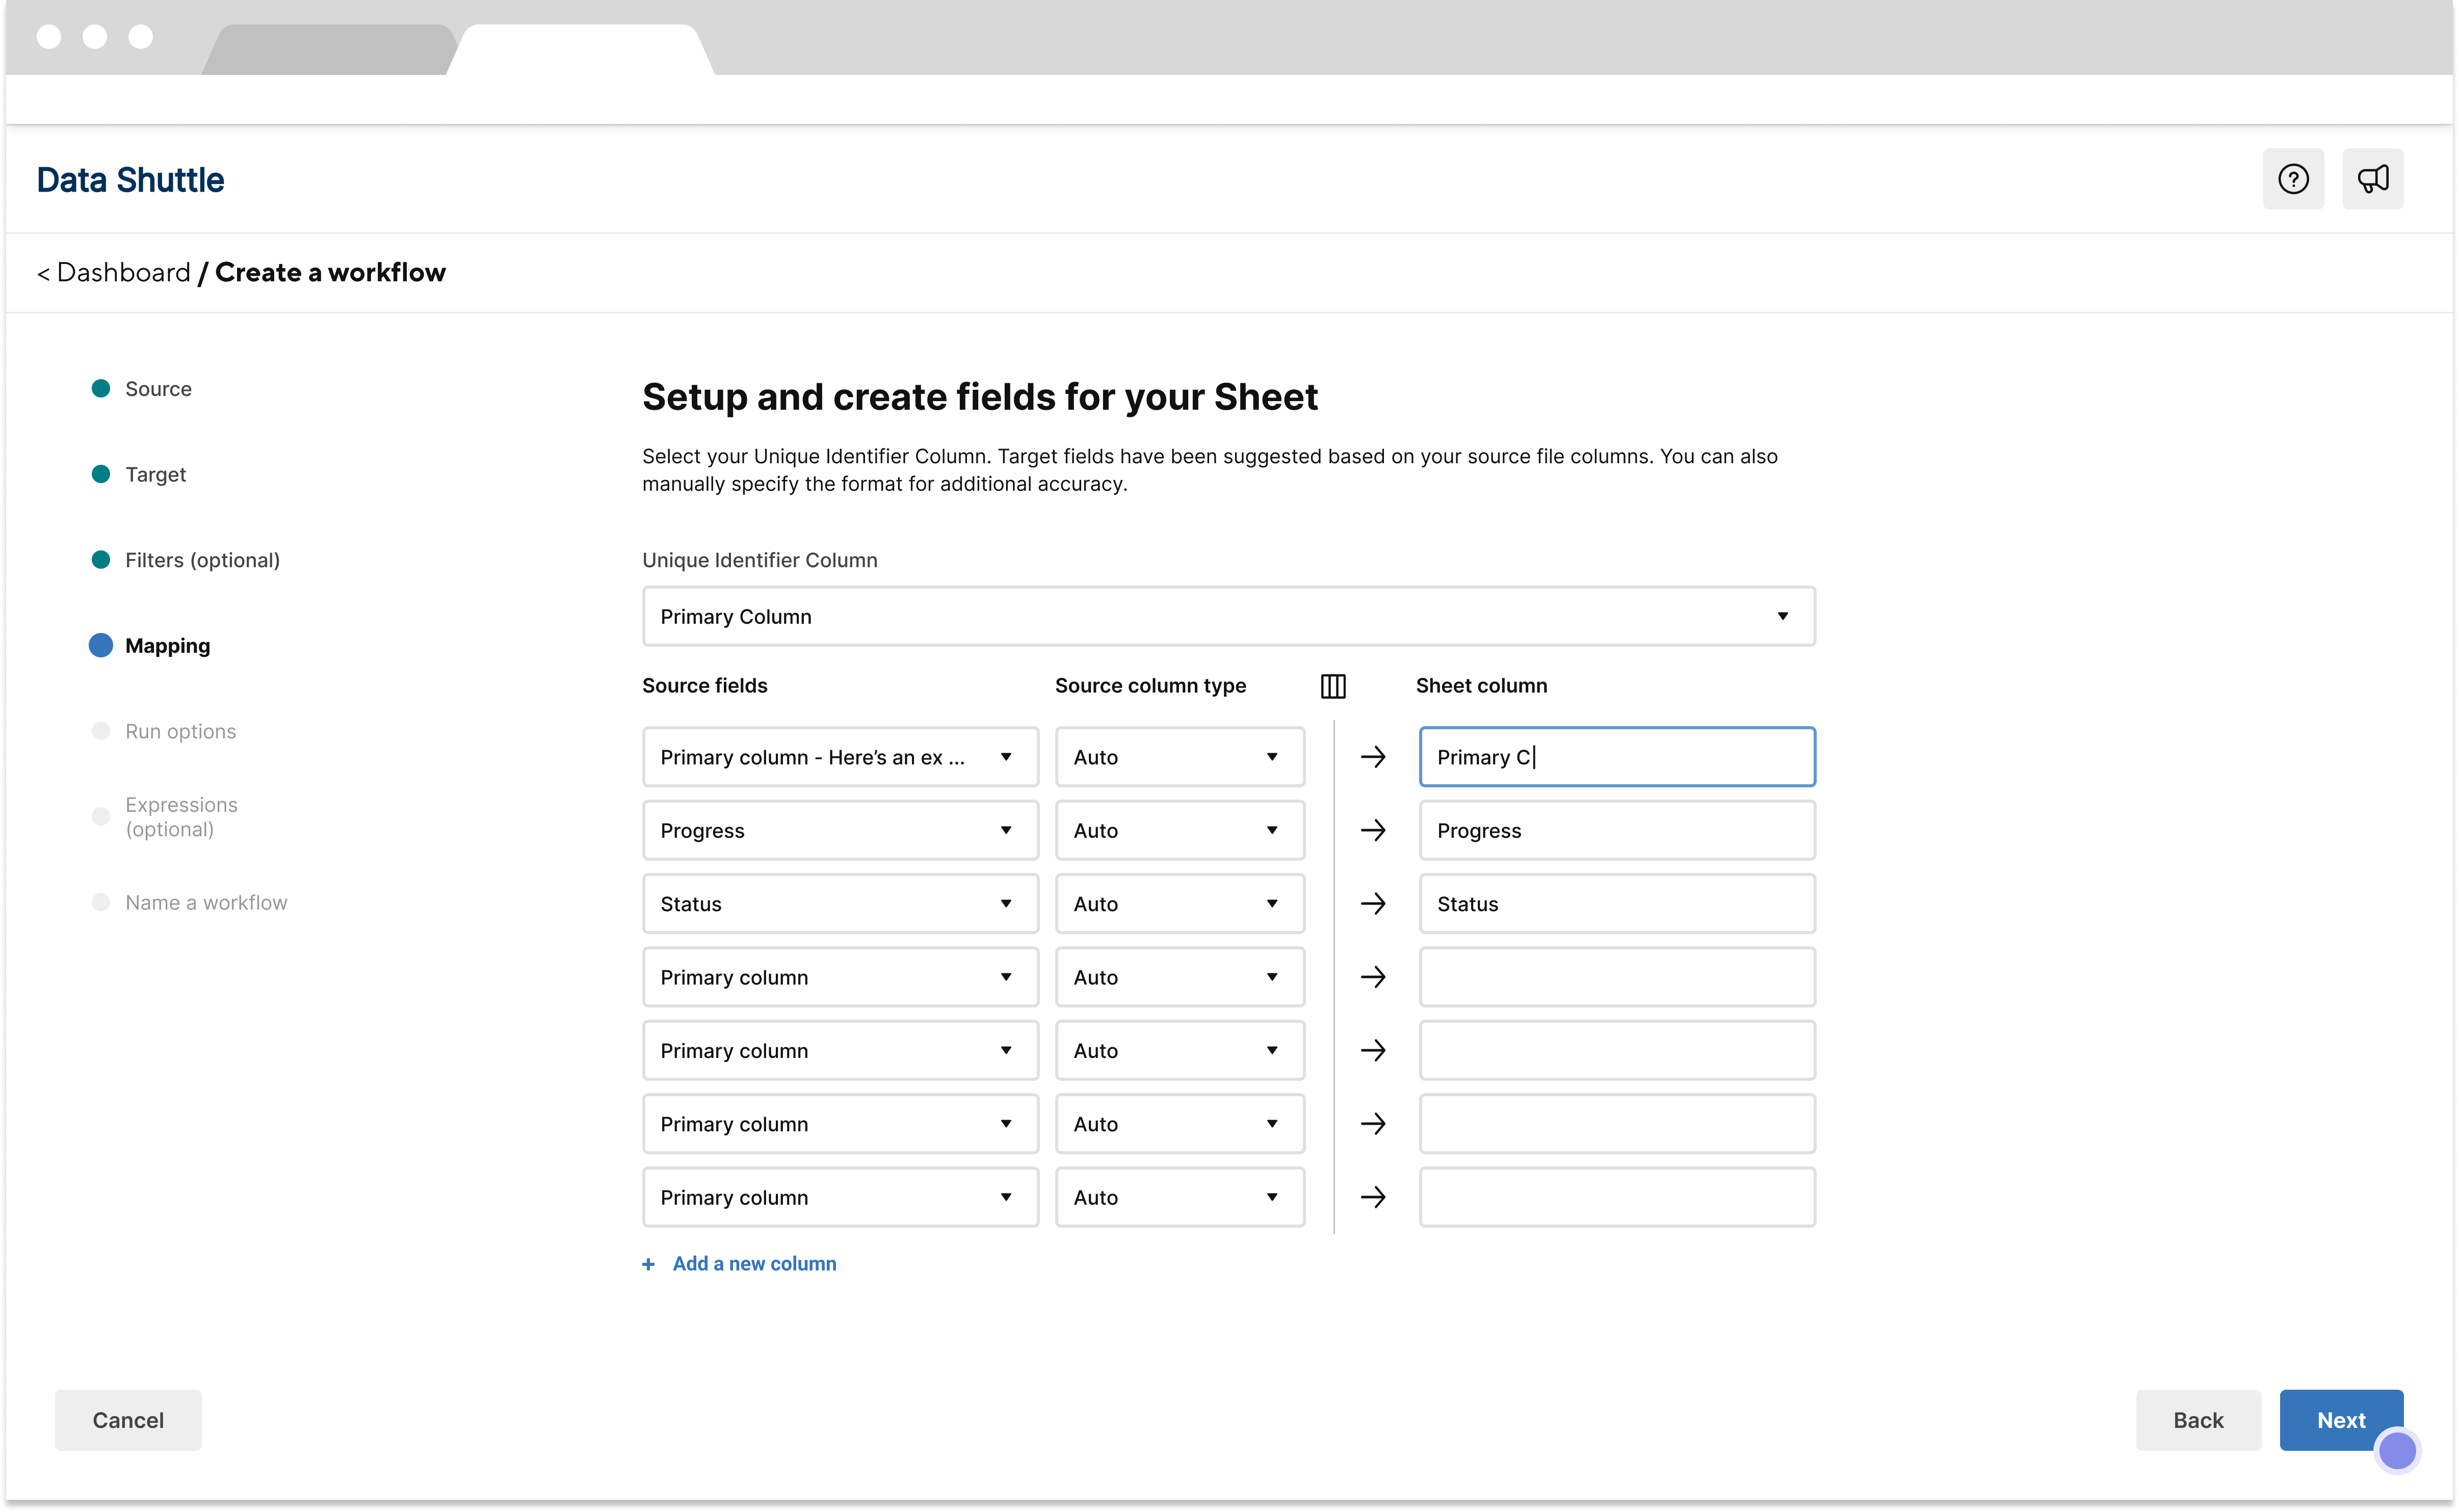Switch to the inactive gray browser tab
The image size is (2459, 1512).
pos(330,50)
